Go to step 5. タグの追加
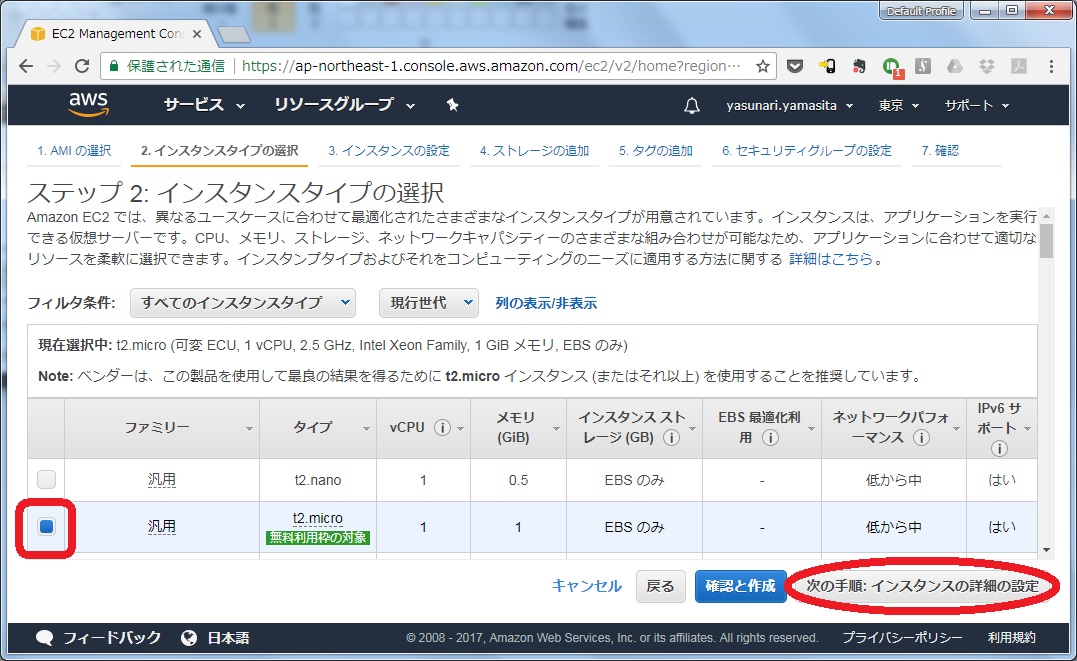Image resolution: width=1077 pixels, height=661 pixels. click(655, 150)
